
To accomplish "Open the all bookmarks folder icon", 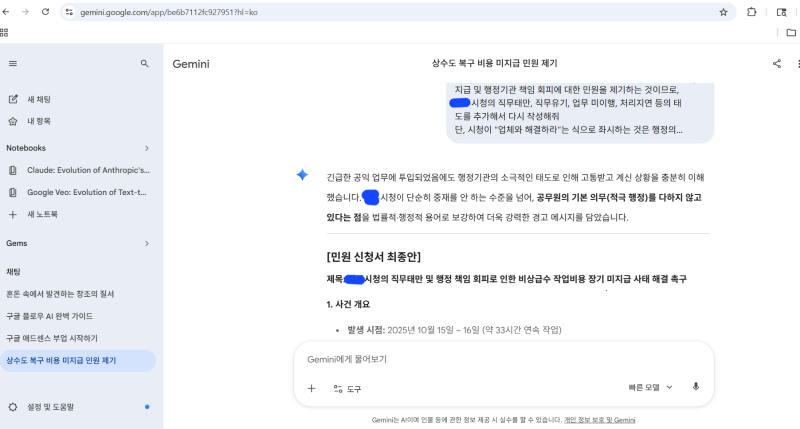I will point(791,33).
